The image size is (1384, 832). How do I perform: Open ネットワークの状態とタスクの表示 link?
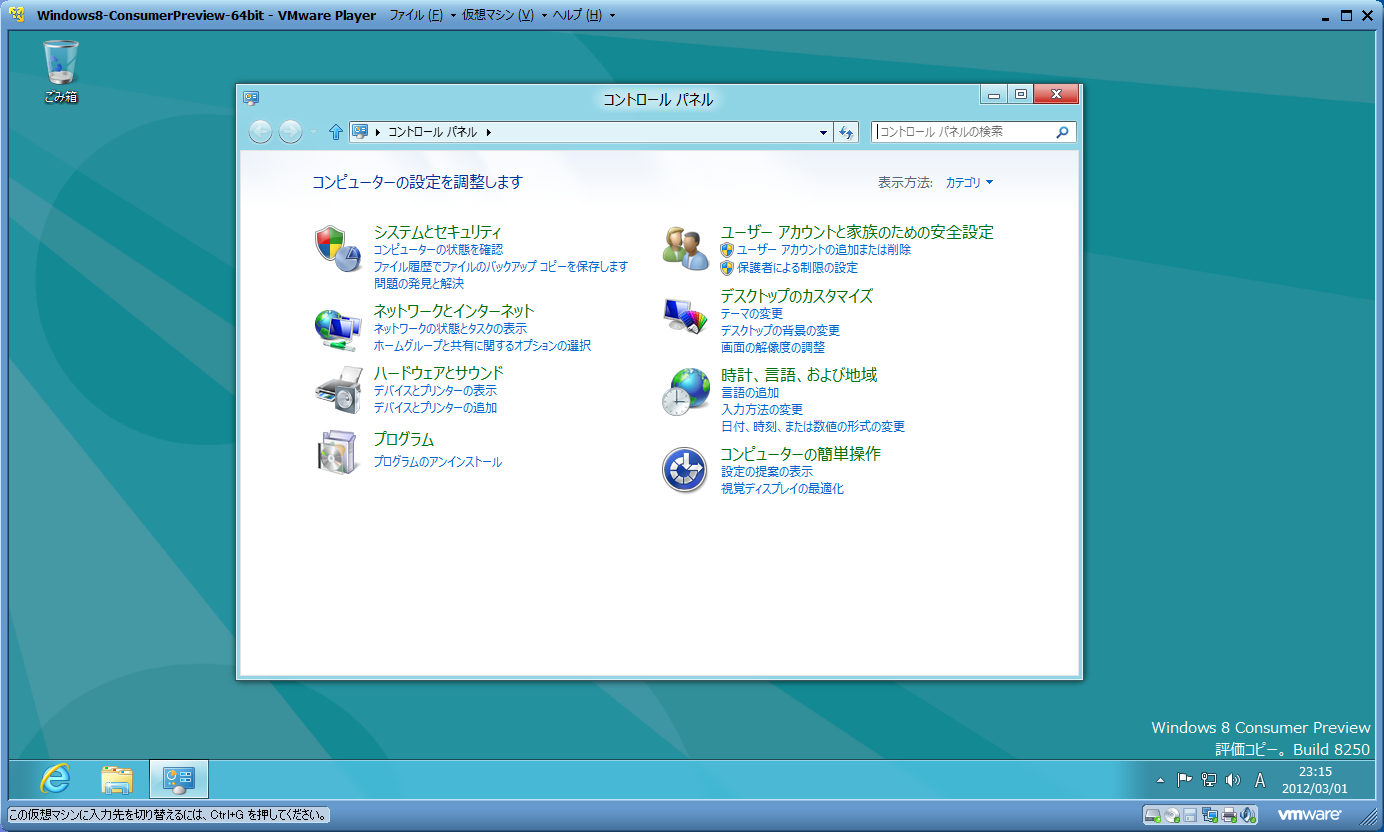(x=450, y=329)
